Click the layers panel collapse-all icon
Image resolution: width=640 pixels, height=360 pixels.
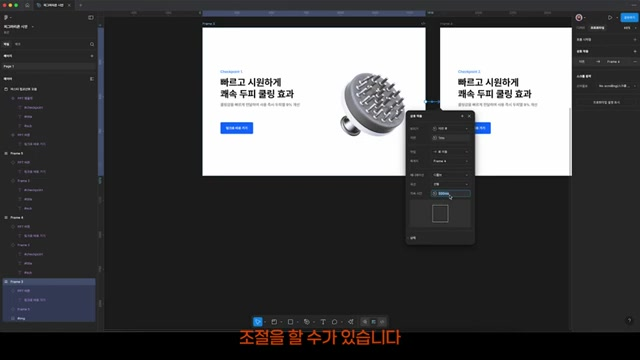point(92,79)
